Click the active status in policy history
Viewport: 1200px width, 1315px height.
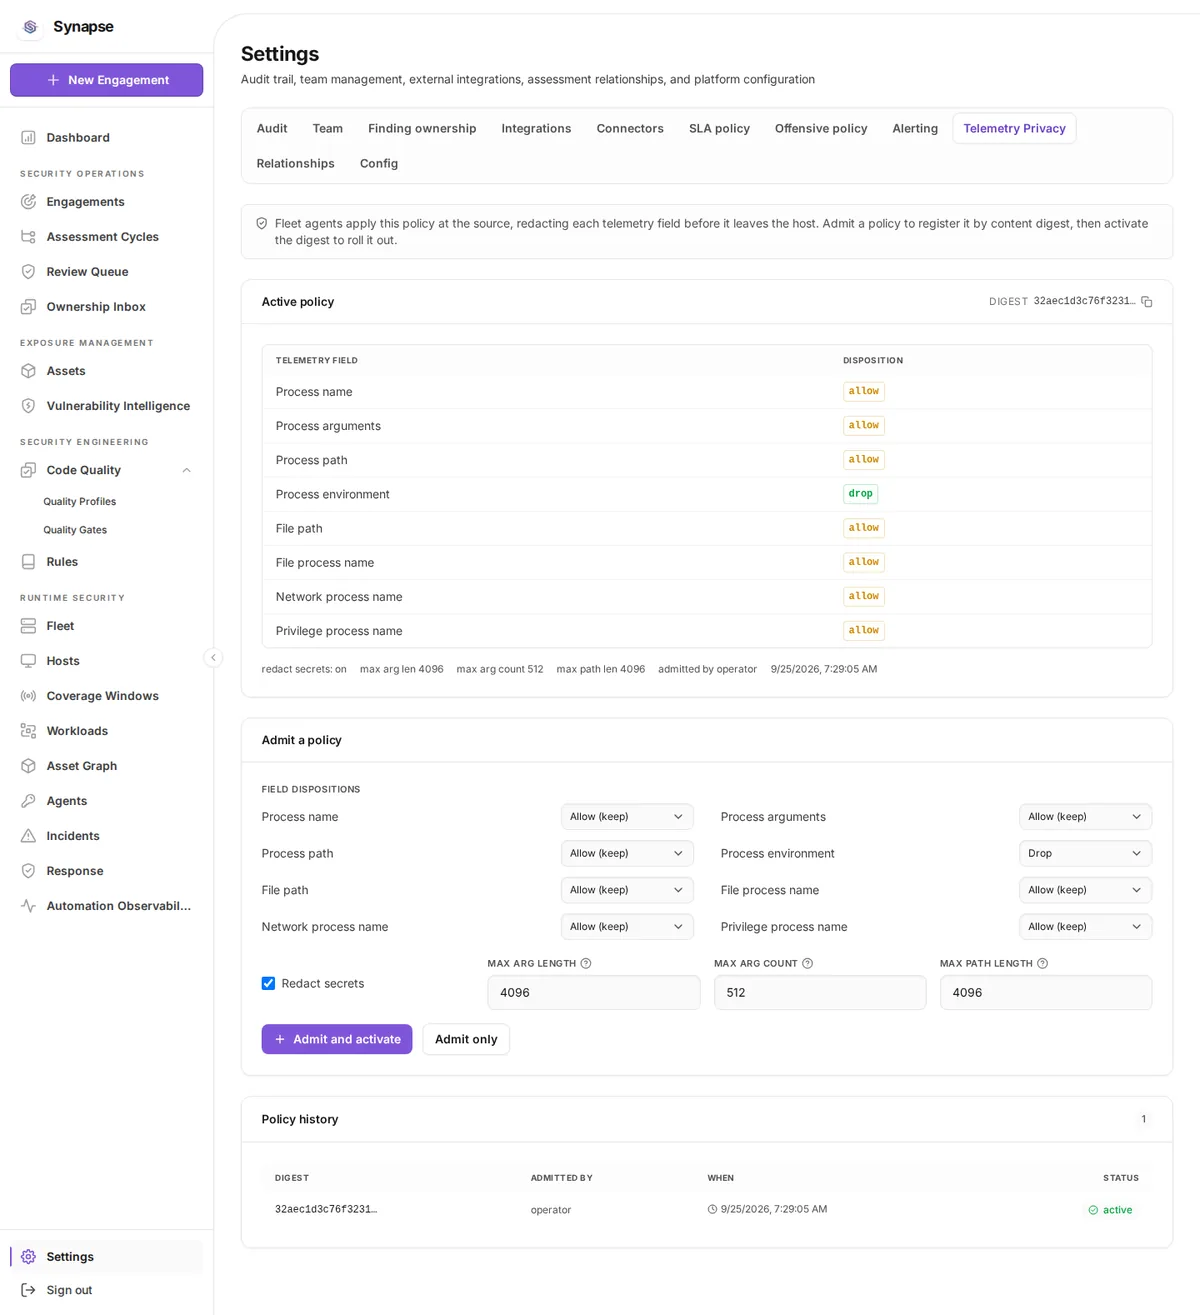(1110, 1210)
